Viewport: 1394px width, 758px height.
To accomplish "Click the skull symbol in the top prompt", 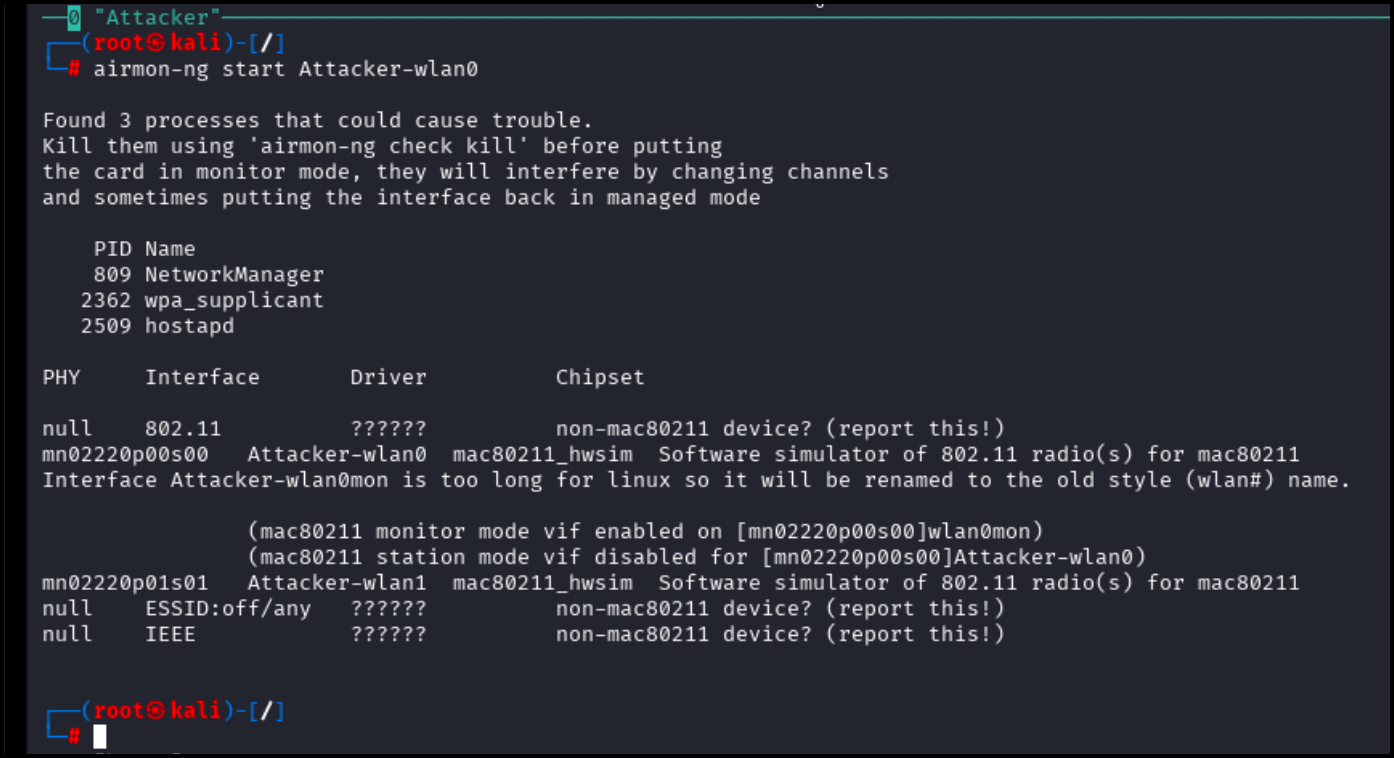I will [x=157, y=43].
